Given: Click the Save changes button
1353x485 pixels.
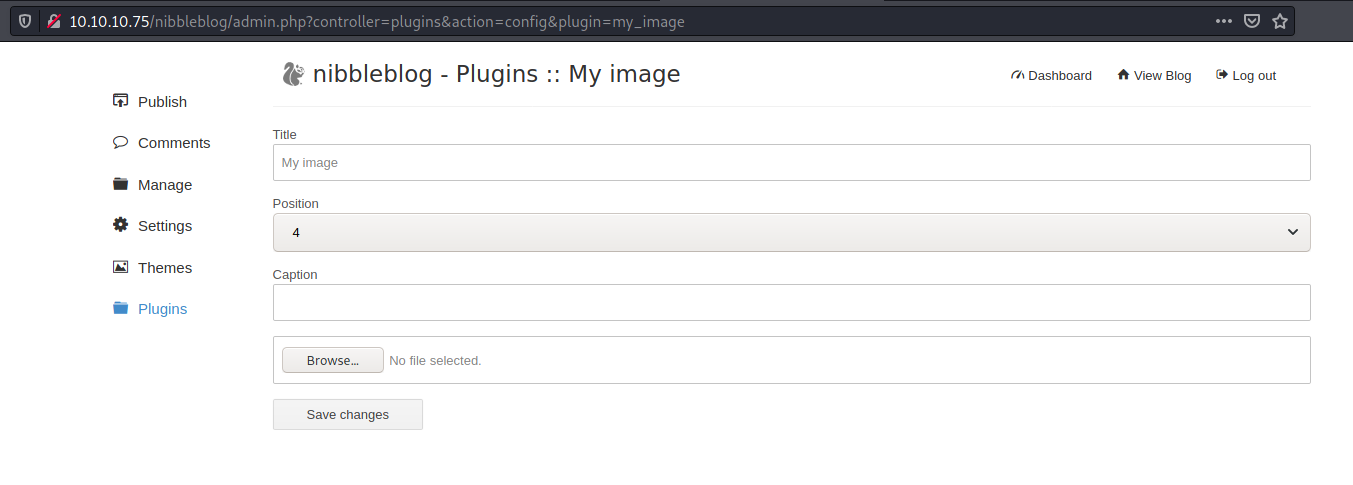Looking at the screenshot, I should (x=348, y=414).
